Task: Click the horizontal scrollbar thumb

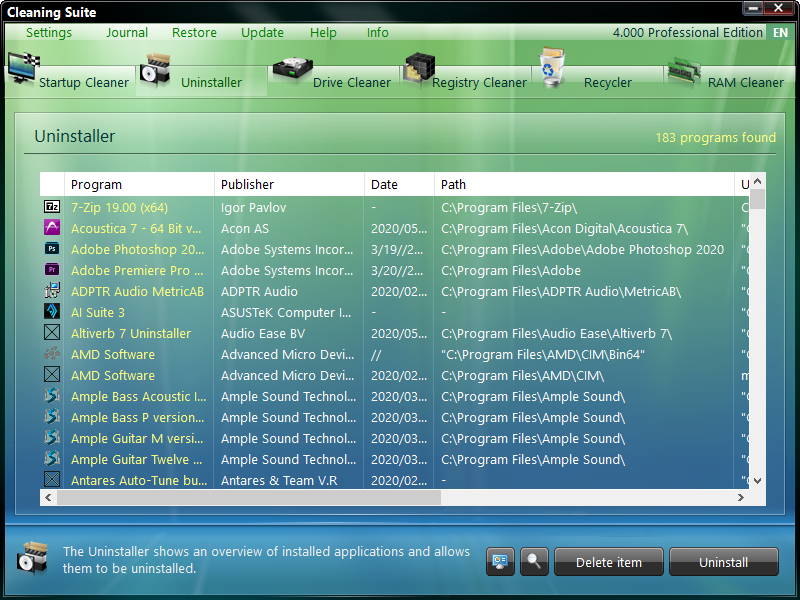Action: [249, 497]
